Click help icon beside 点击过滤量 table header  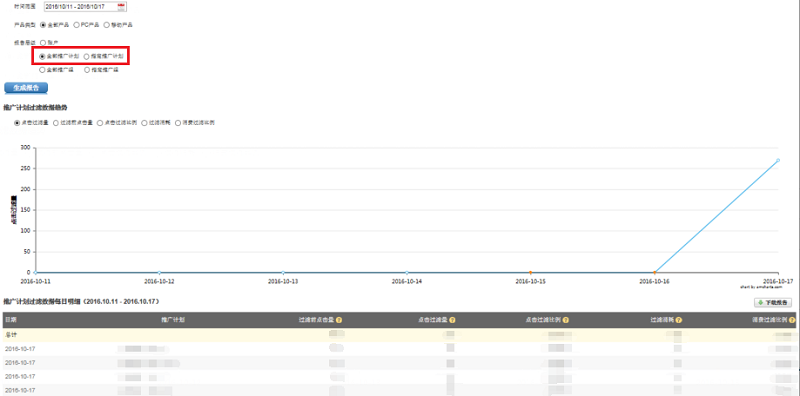452,320
